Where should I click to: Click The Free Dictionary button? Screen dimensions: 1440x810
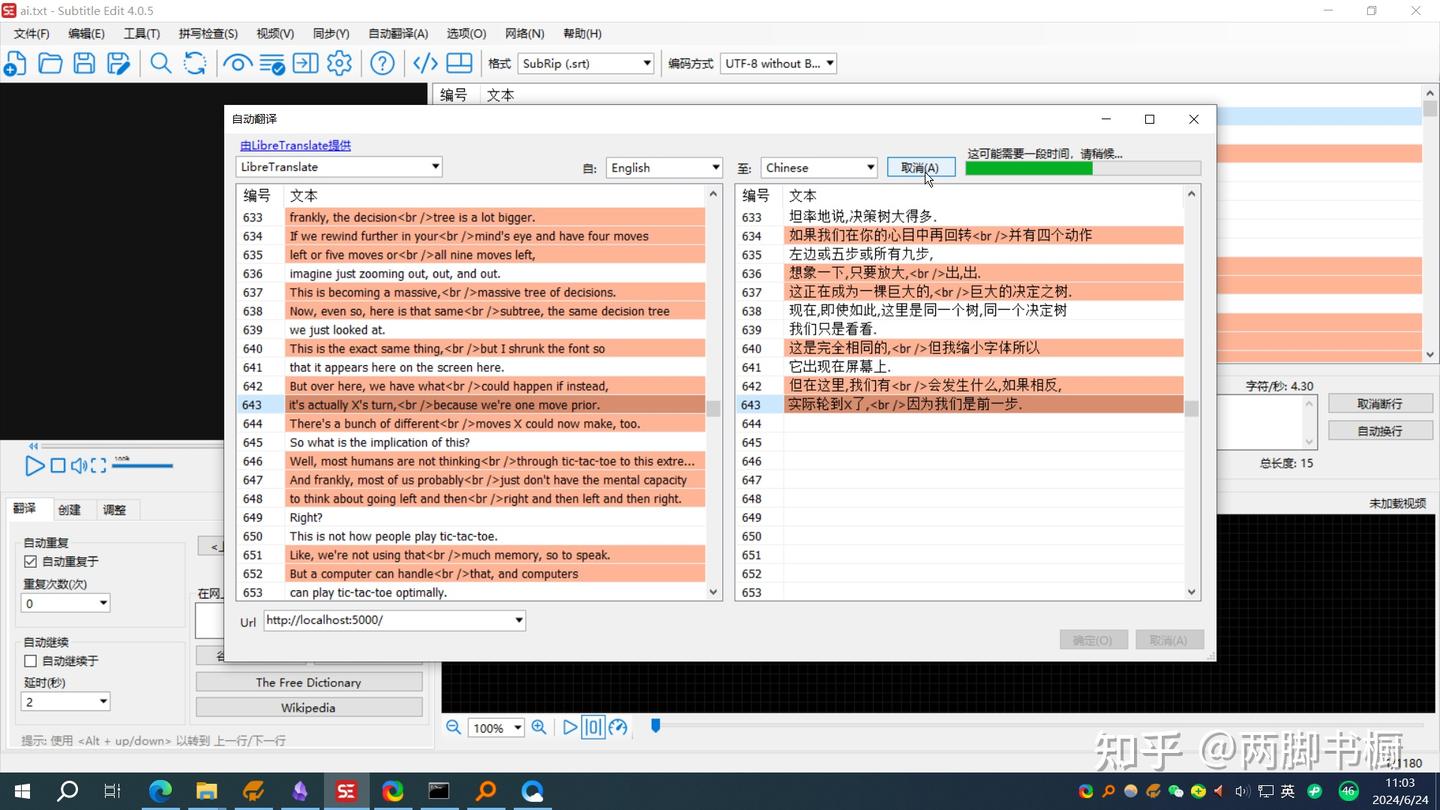pyautogui.click(x=309, y=682)
